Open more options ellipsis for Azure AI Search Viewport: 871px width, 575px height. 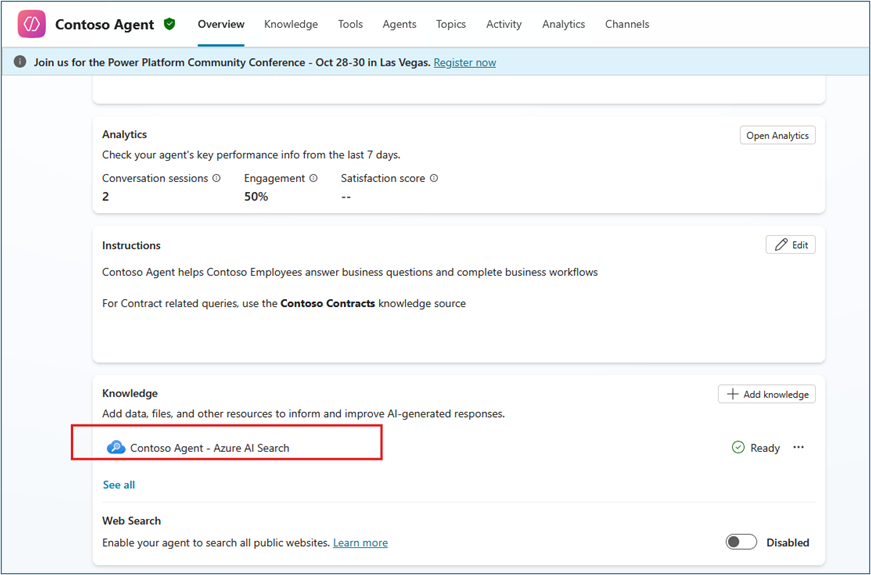(799, 447)
